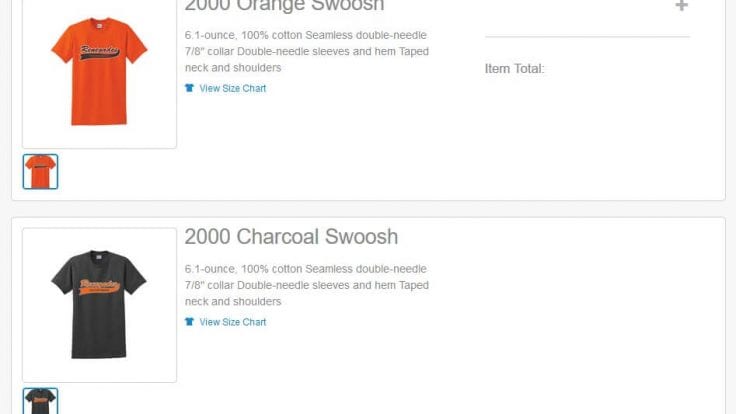Click the Item Total label
The height and width of the screenshot is (414, 736).
(x=514, y=69)
